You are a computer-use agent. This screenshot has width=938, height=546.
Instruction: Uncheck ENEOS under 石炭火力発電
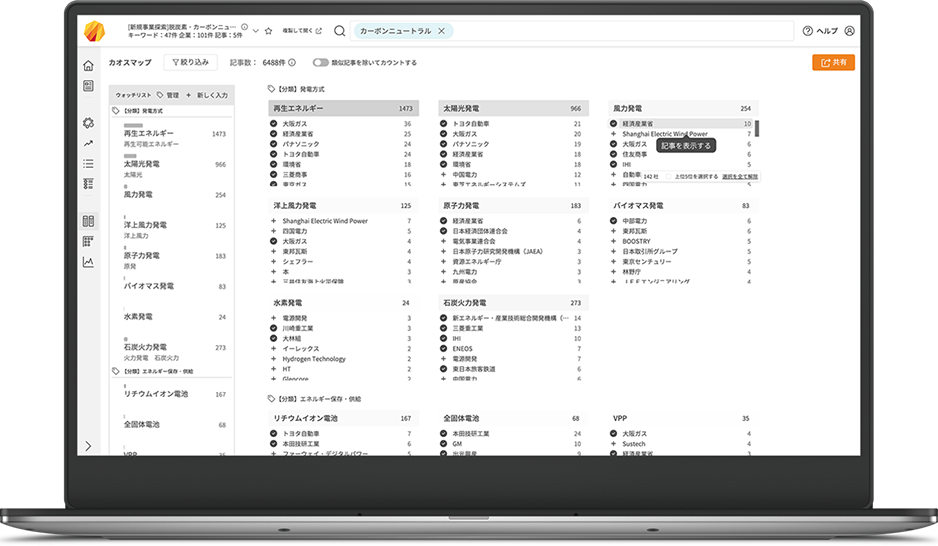[443, 349]
